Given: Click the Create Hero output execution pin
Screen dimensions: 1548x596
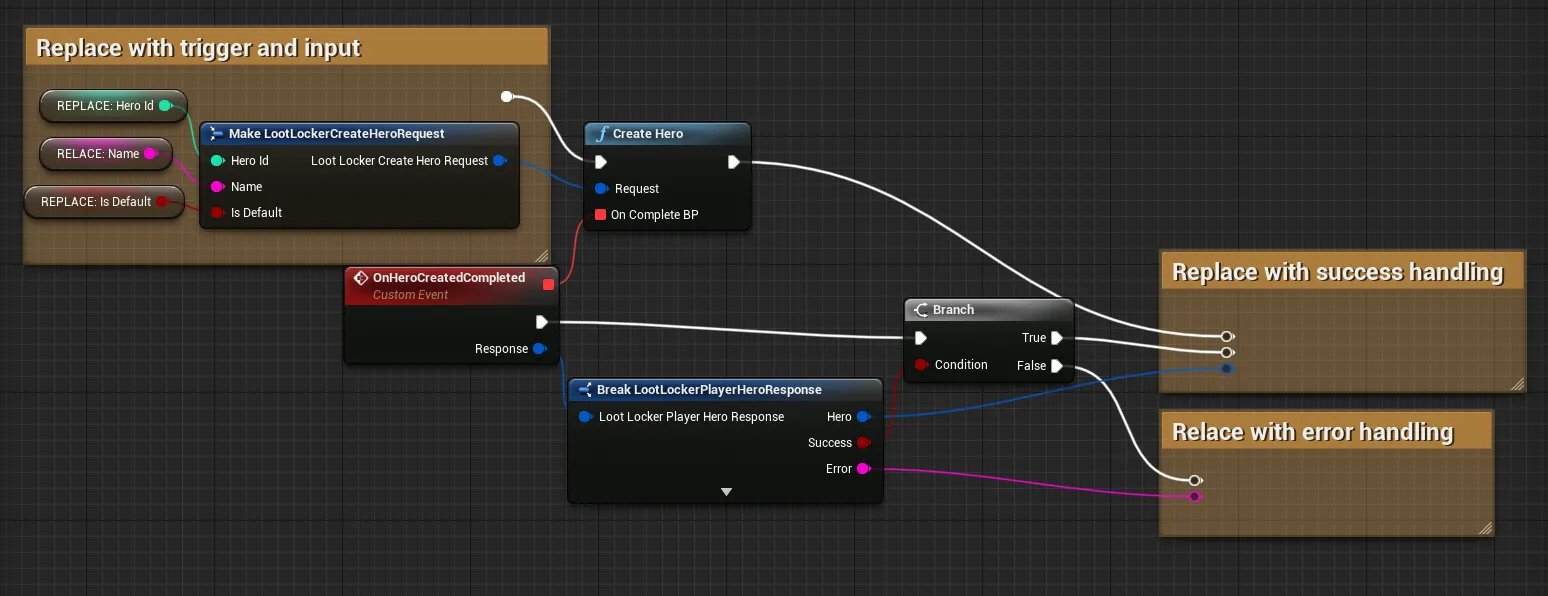Looking at the screenshot, I should (x=733, y=162).
